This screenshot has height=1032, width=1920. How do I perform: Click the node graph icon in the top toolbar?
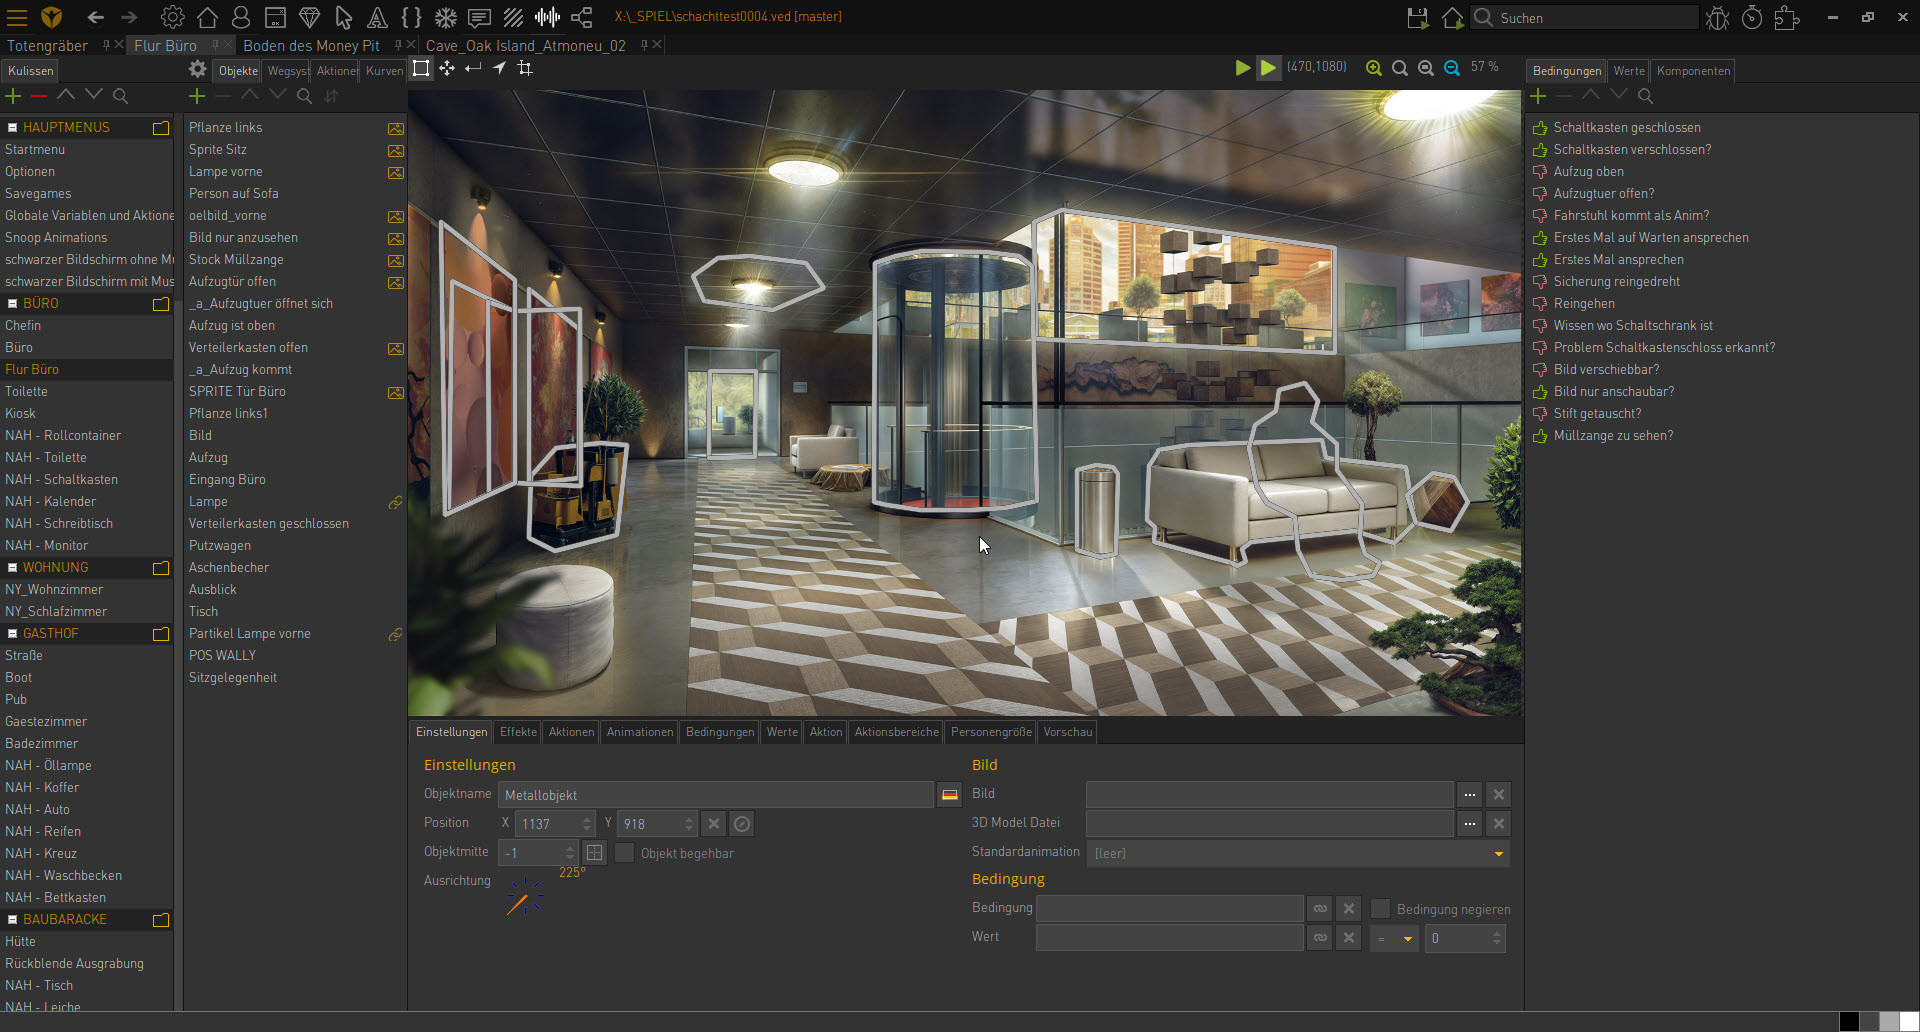point(582,17)
